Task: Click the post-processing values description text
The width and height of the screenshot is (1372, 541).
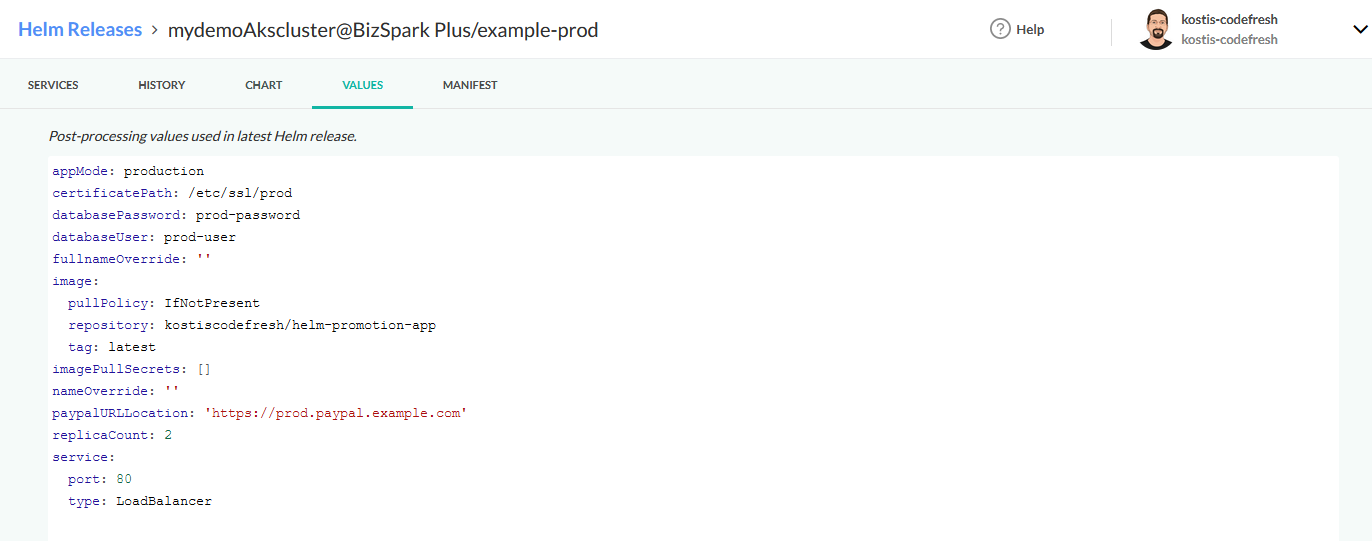Action: [x=203, y=136]
